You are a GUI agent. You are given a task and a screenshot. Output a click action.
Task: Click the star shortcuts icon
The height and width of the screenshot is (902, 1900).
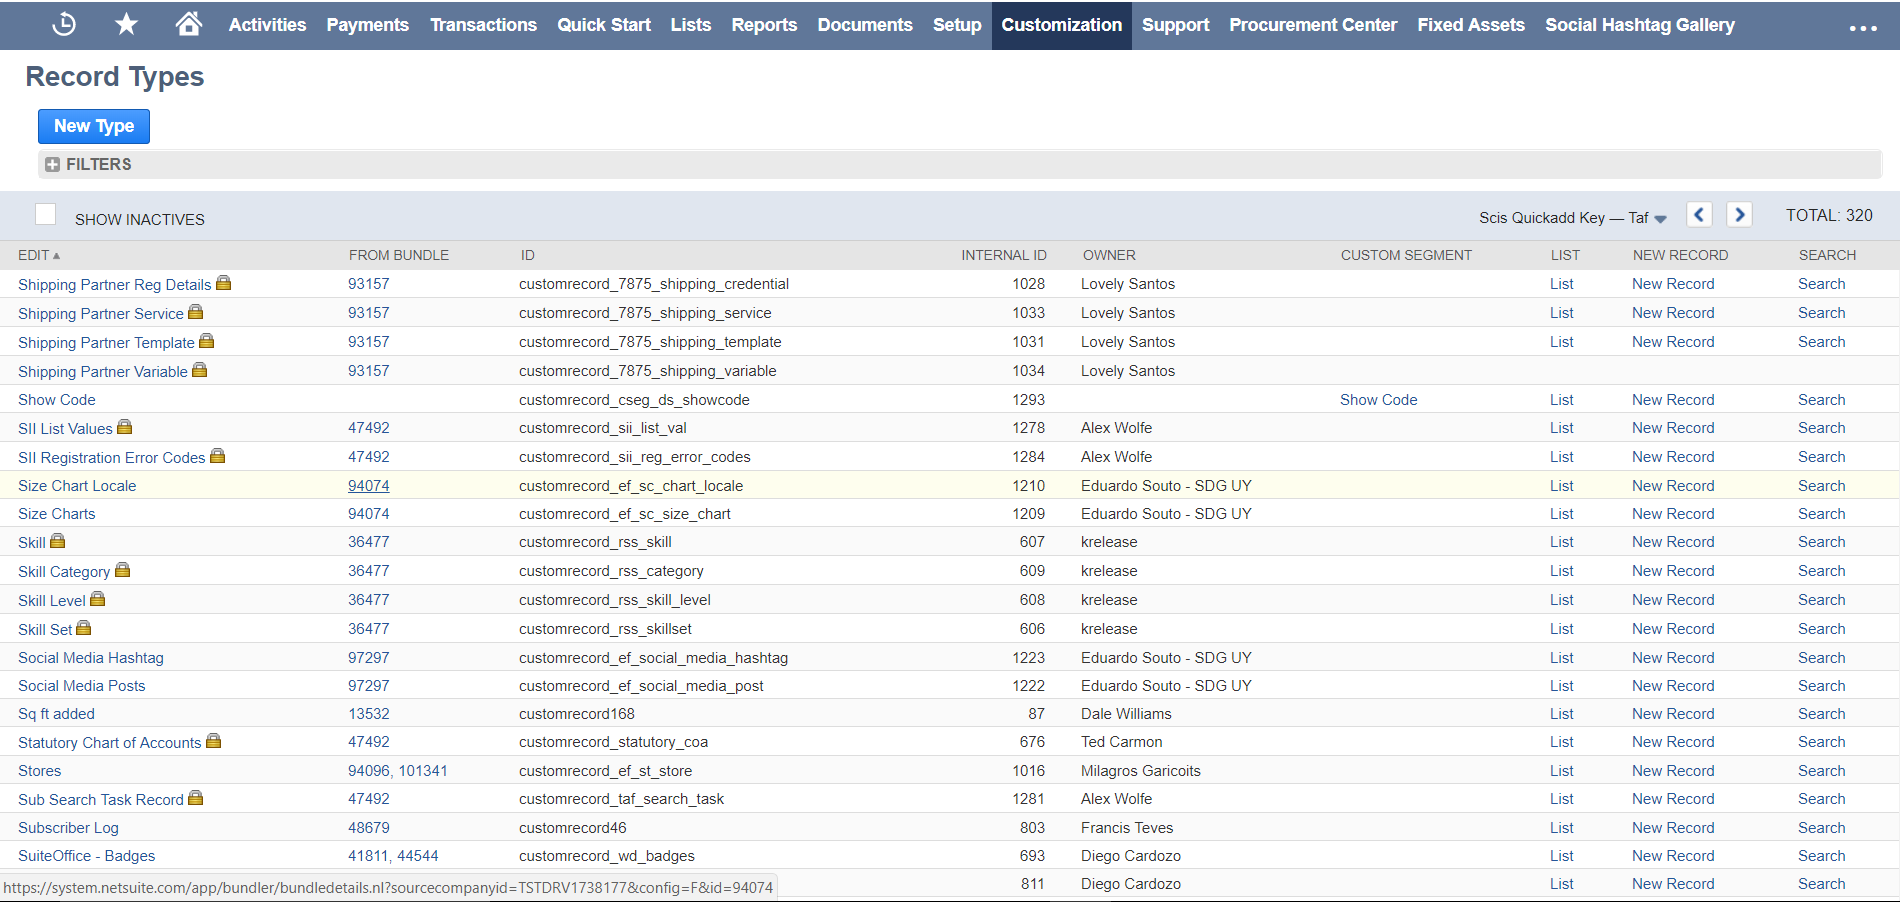click(x=126, y=24)
